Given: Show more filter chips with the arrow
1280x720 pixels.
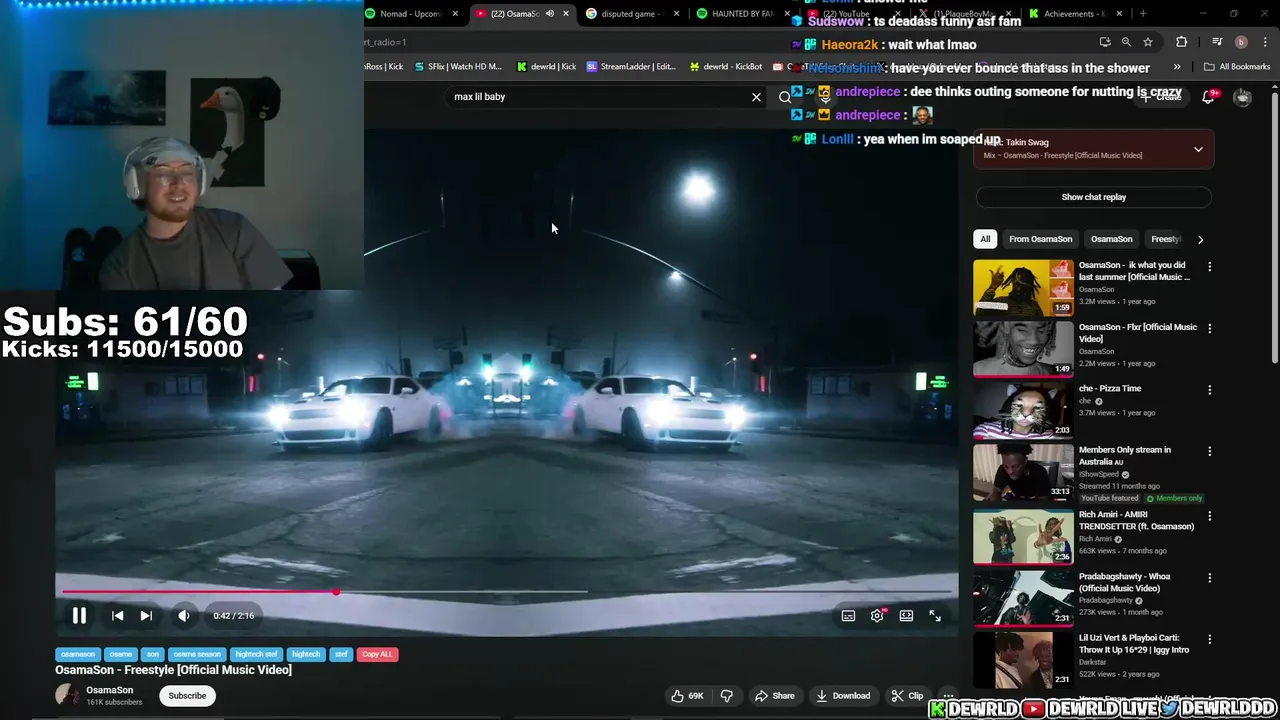Looking at the screenshot, I should (x=1200, y=239).
